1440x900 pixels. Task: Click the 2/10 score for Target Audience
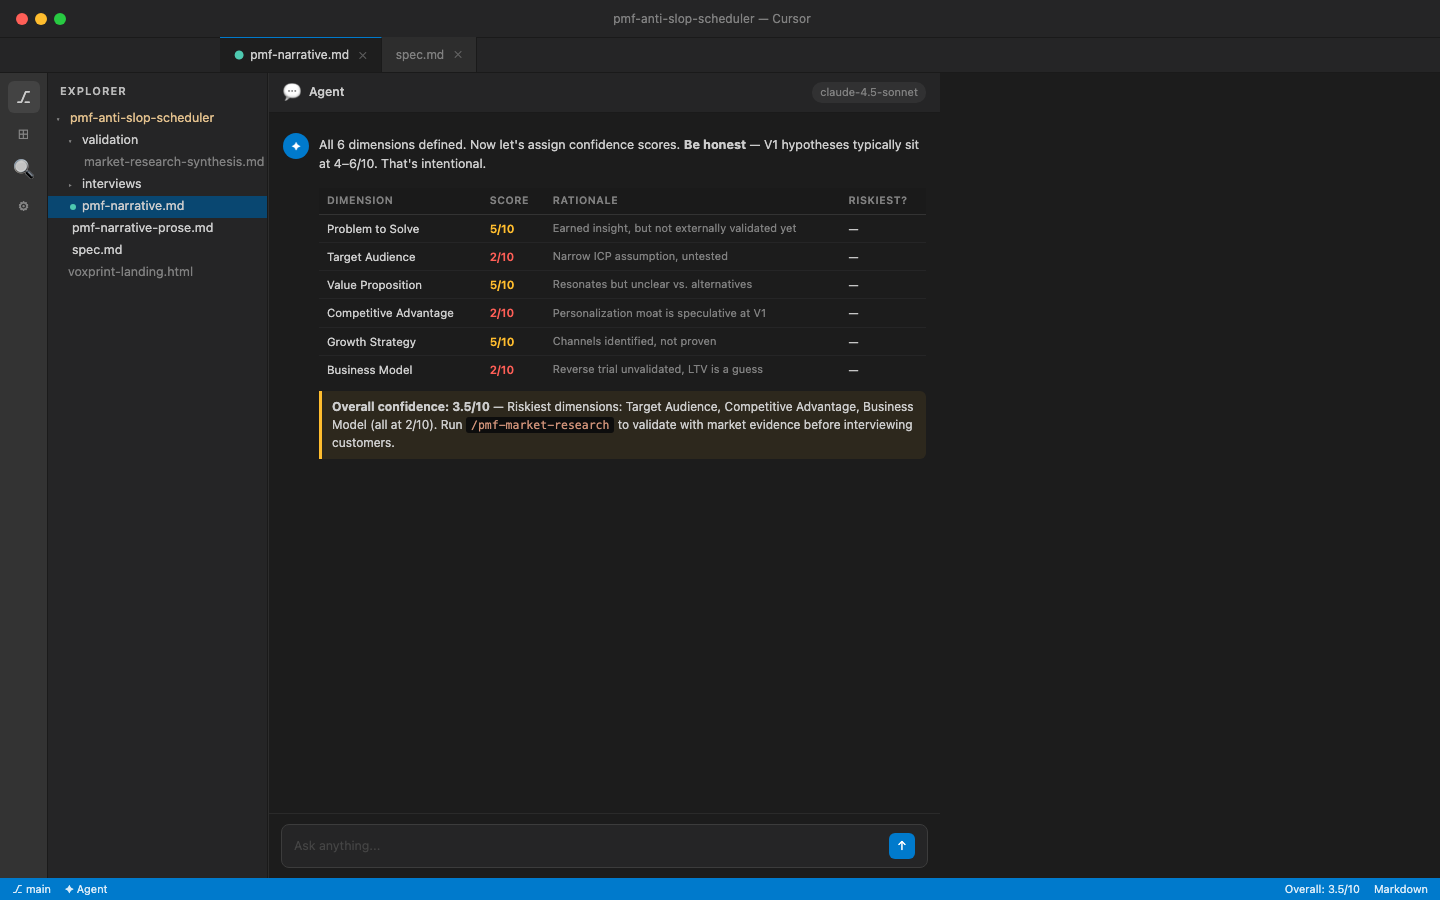tap(502, 257)
